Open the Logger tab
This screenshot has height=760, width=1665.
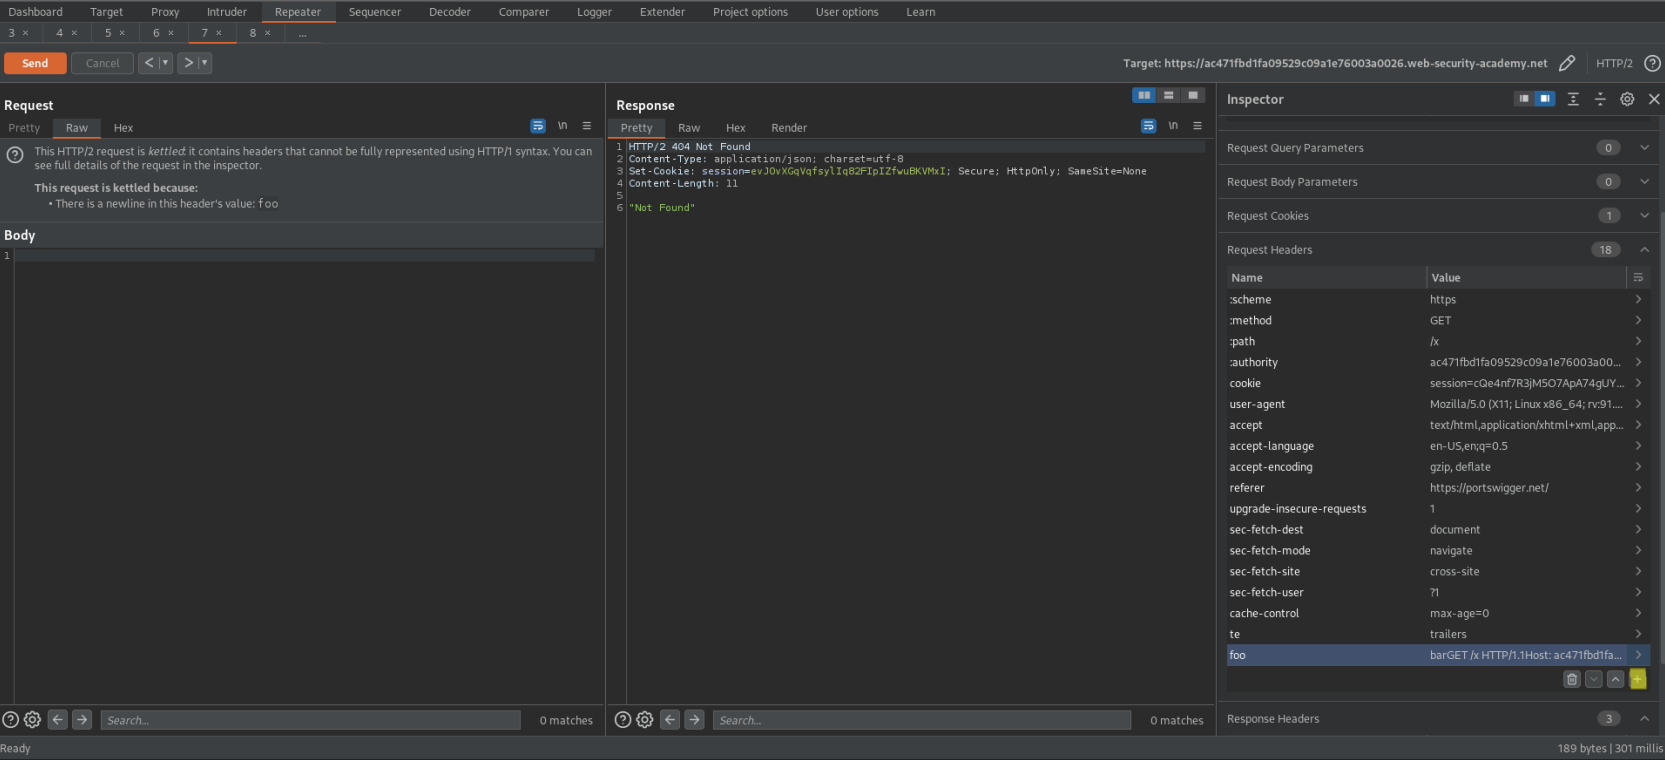point(594,12)
